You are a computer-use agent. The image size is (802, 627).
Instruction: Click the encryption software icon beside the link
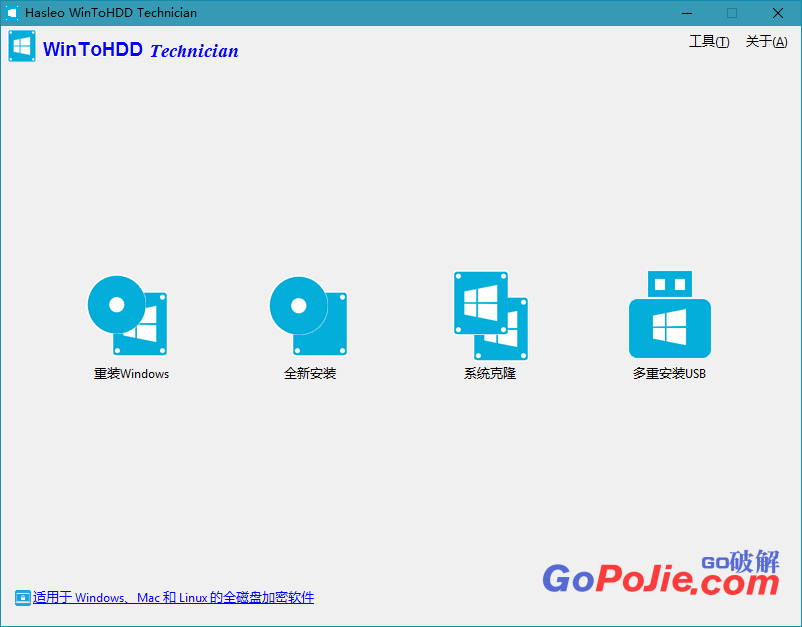(x=23, y=597)
